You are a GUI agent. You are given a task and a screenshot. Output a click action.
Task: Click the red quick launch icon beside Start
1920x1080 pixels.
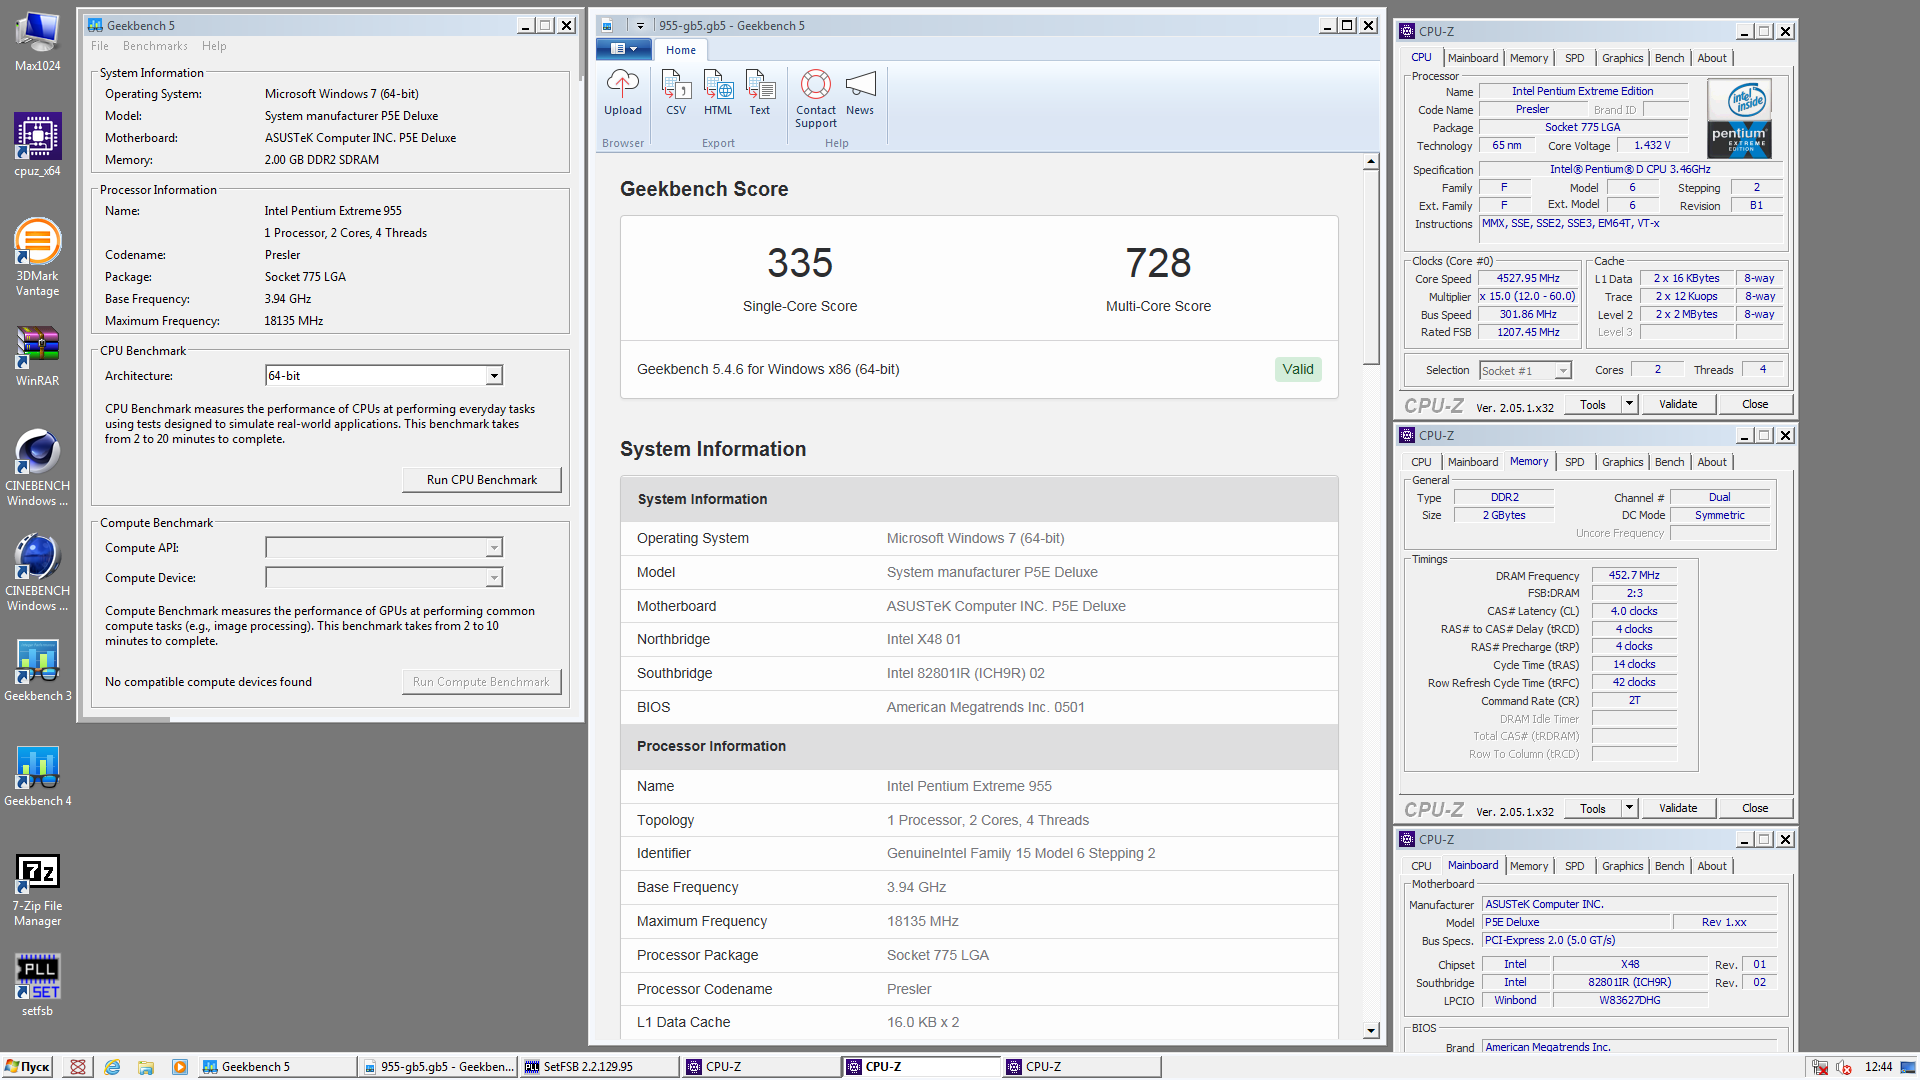coord(78,1067)
